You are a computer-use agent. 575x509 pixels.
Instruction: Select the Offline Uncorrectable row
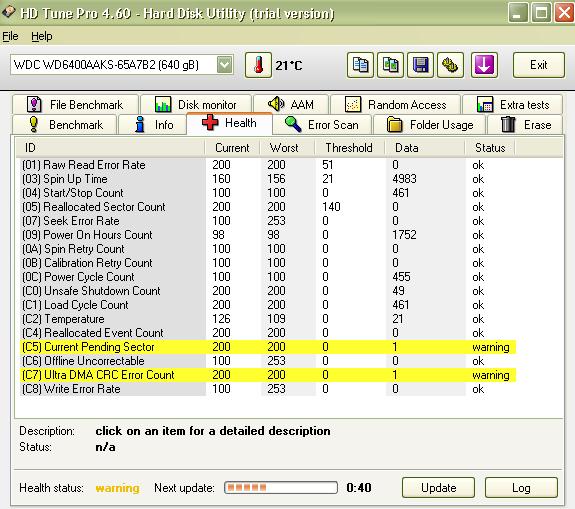pyautogui.click(x=268, y=361)
